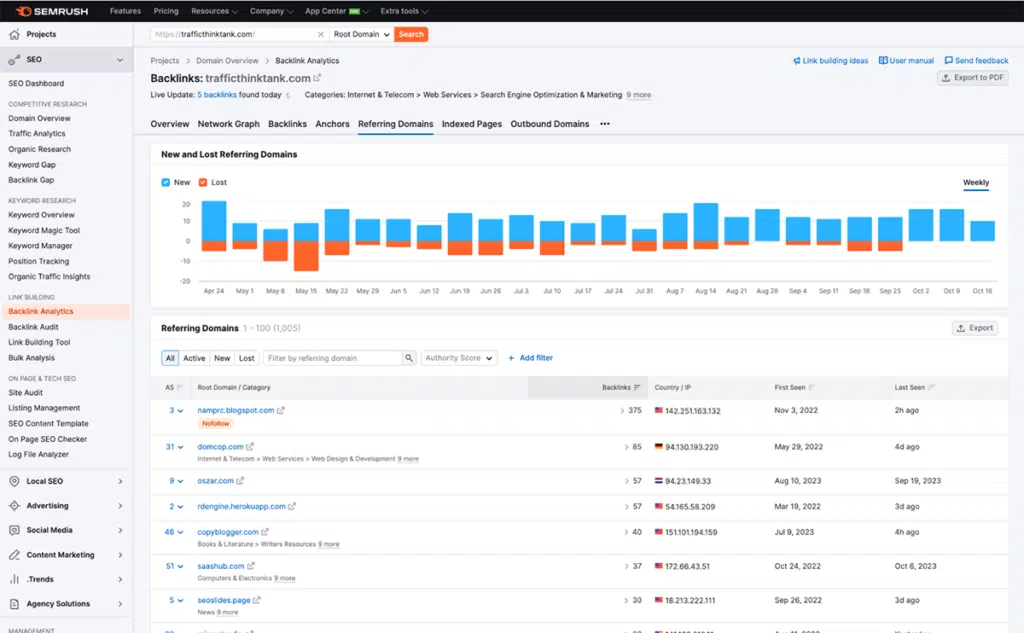Open the Root Domain scope selector
The image size is (1024, 633).
[360, 33]
